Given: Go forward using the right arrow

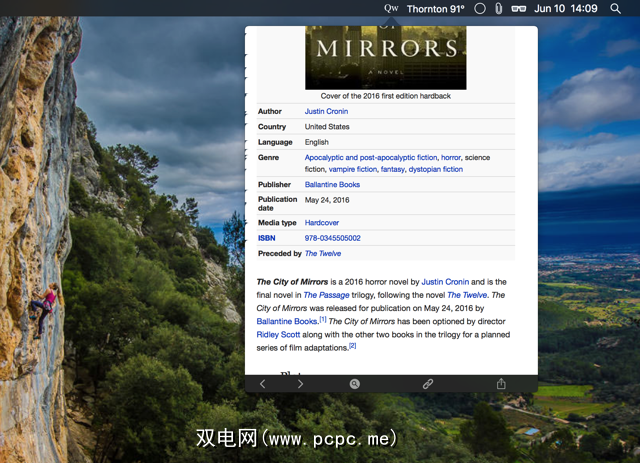Looking at the screenshot, I should click(300, 384).
